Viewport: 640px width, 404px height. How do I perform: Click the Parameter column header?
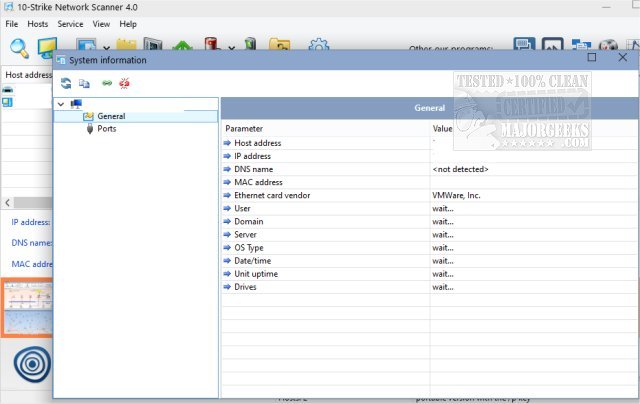pyautogui.click(x=325, y=129)
